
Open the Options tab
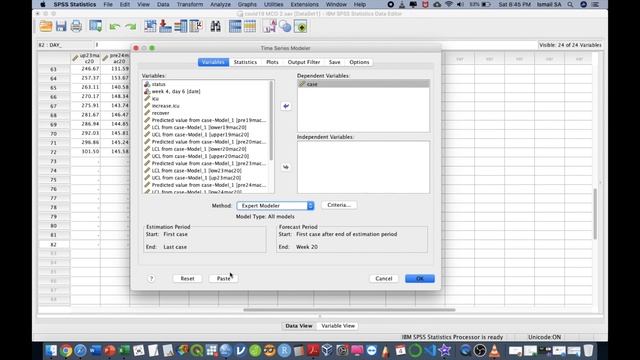[x=359, y=62]
